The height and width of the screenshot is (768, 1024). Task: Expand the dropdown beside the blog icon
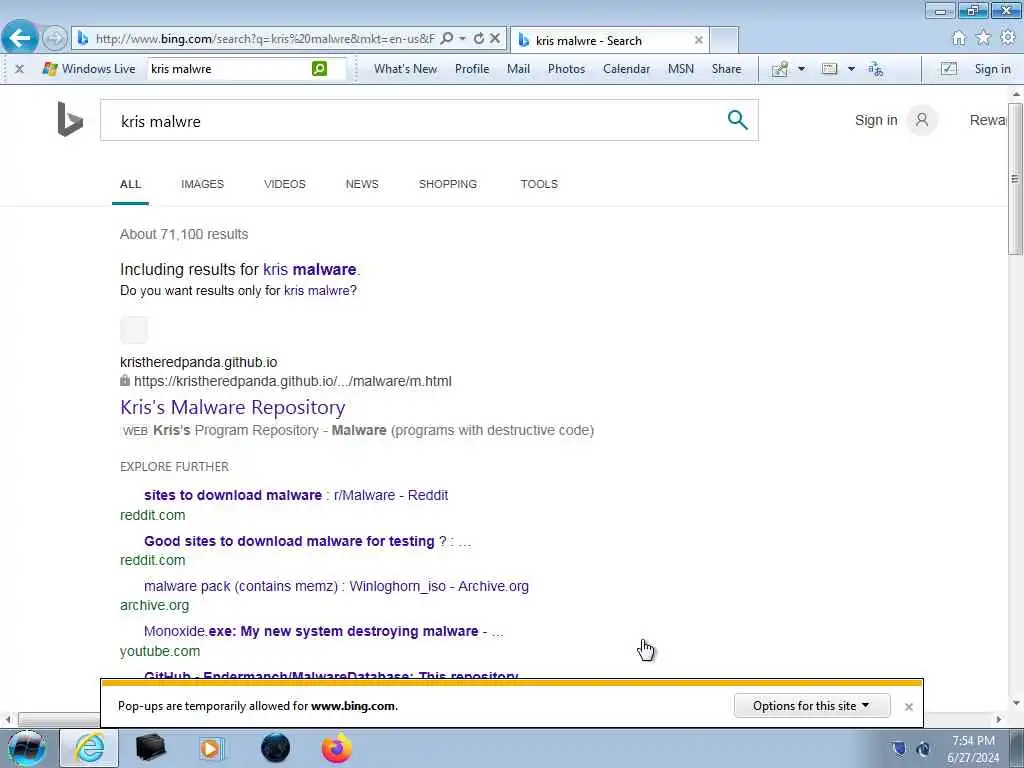click(801, 69)
